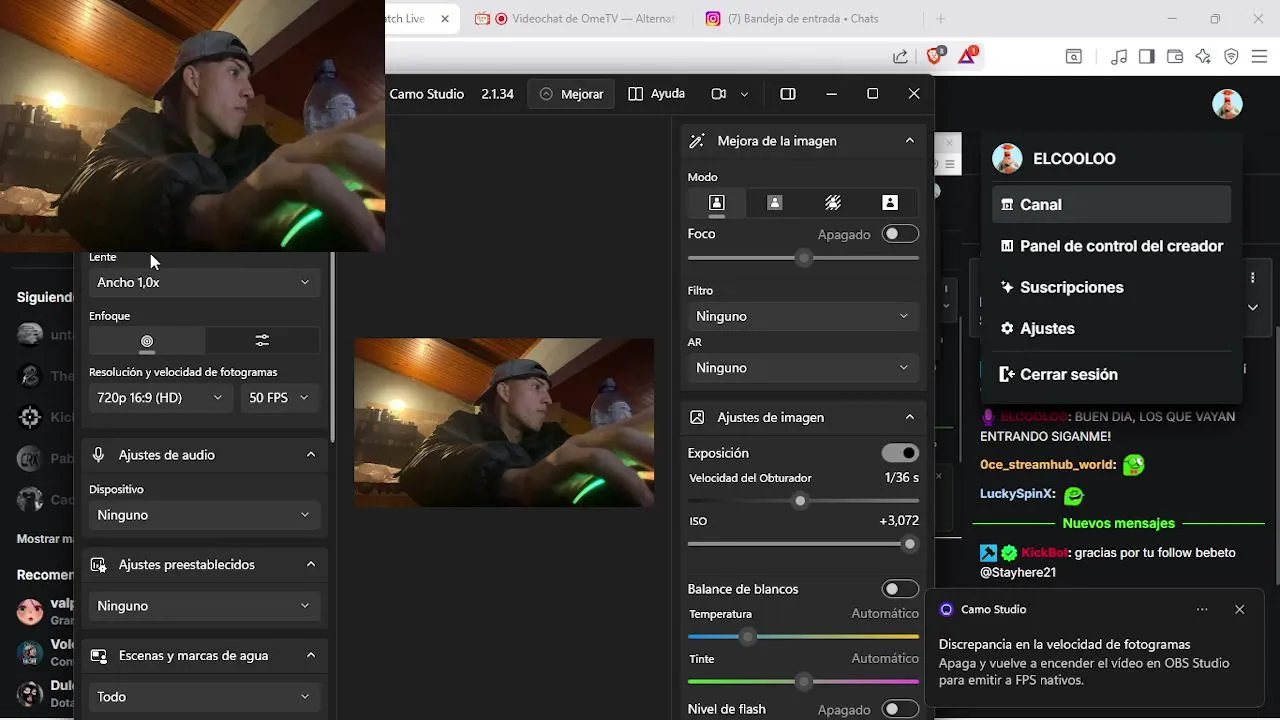Open the Ajustes preestablecidos Ninguno dropdown
This screenshot has height=720, width=1280.
(204, 606)
